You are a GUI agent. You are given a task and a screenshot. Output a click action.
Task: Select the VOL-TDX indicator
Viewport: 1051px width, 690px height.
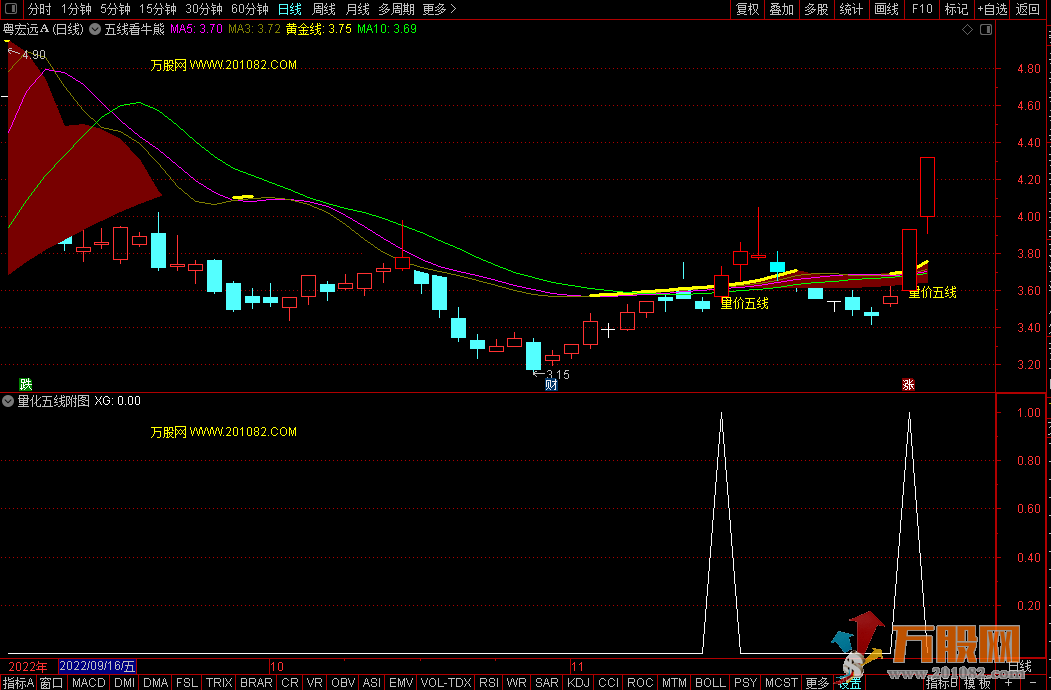446,683
